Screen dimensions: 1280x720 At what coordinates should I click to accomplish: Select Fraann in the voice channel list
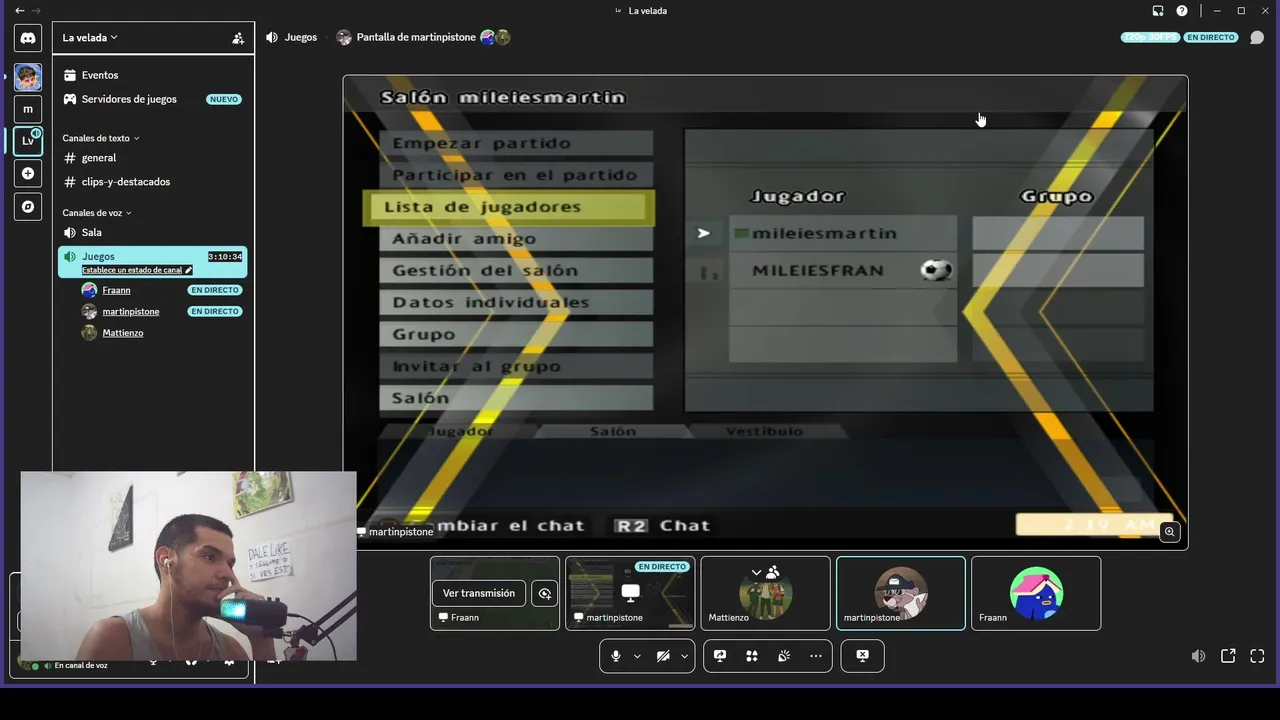pyautogui.click(x=116, y=290)
